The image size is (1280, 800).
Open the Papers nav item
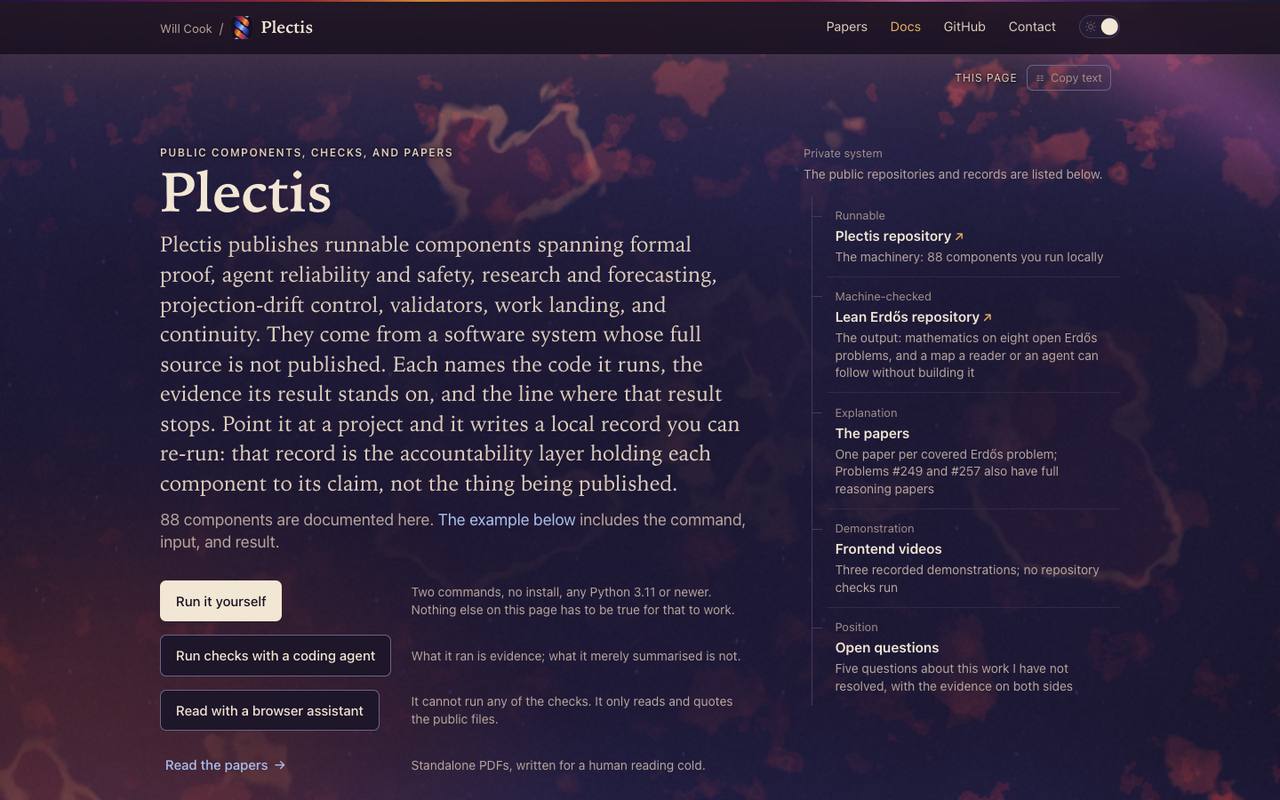click(846, 27)
